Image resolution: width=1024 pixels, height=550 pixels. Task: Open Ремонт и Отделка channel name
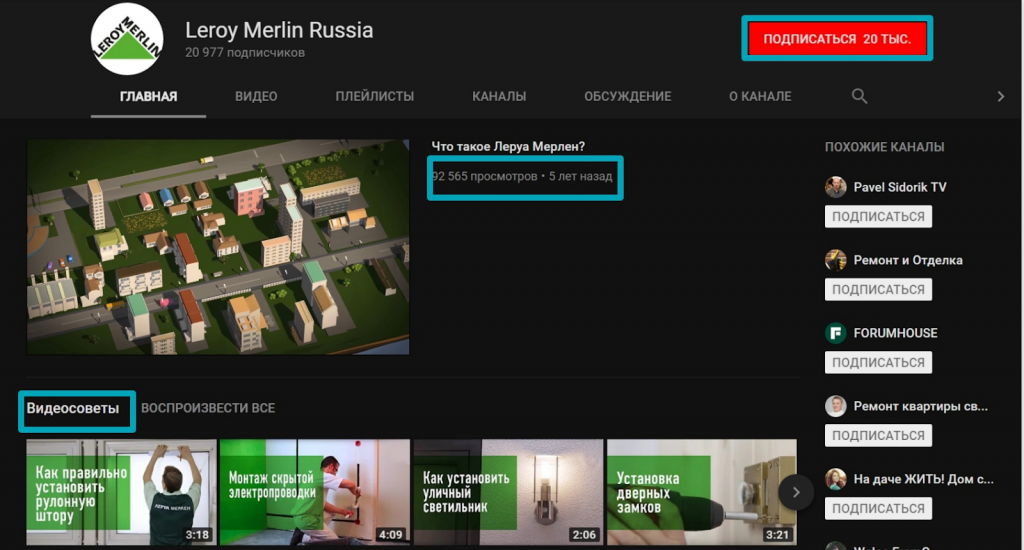[x=908, y=260]
